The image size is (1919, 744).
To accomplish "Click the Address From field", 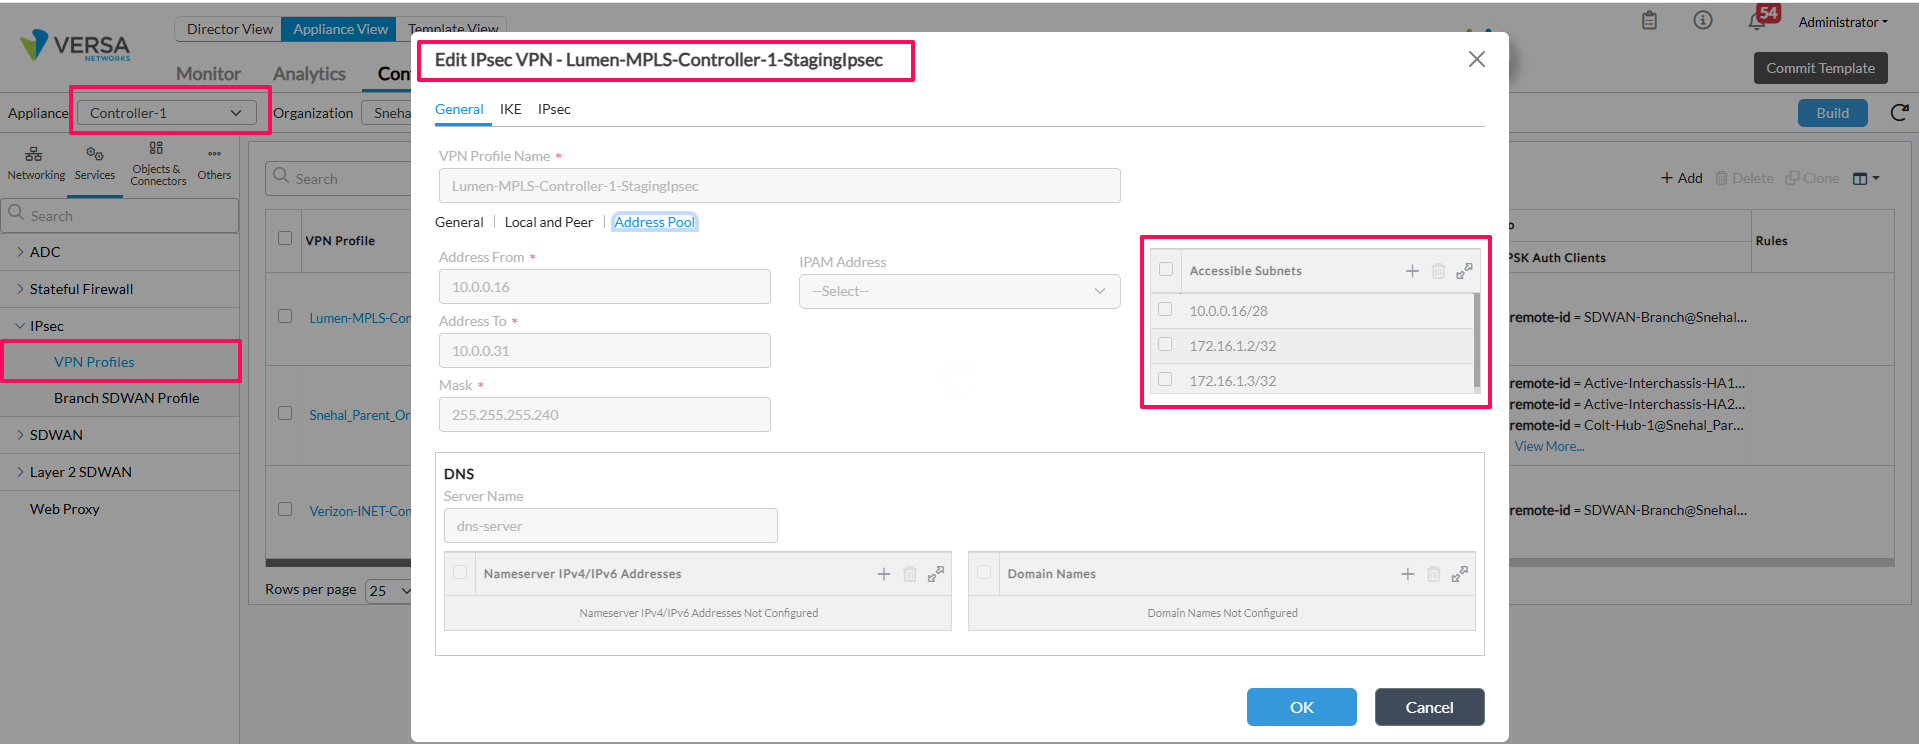I will tap(604, 287).
